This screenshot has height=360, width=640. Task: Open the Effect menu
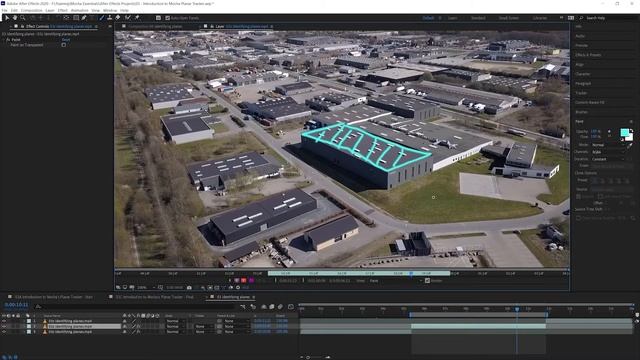click(62, 10)
